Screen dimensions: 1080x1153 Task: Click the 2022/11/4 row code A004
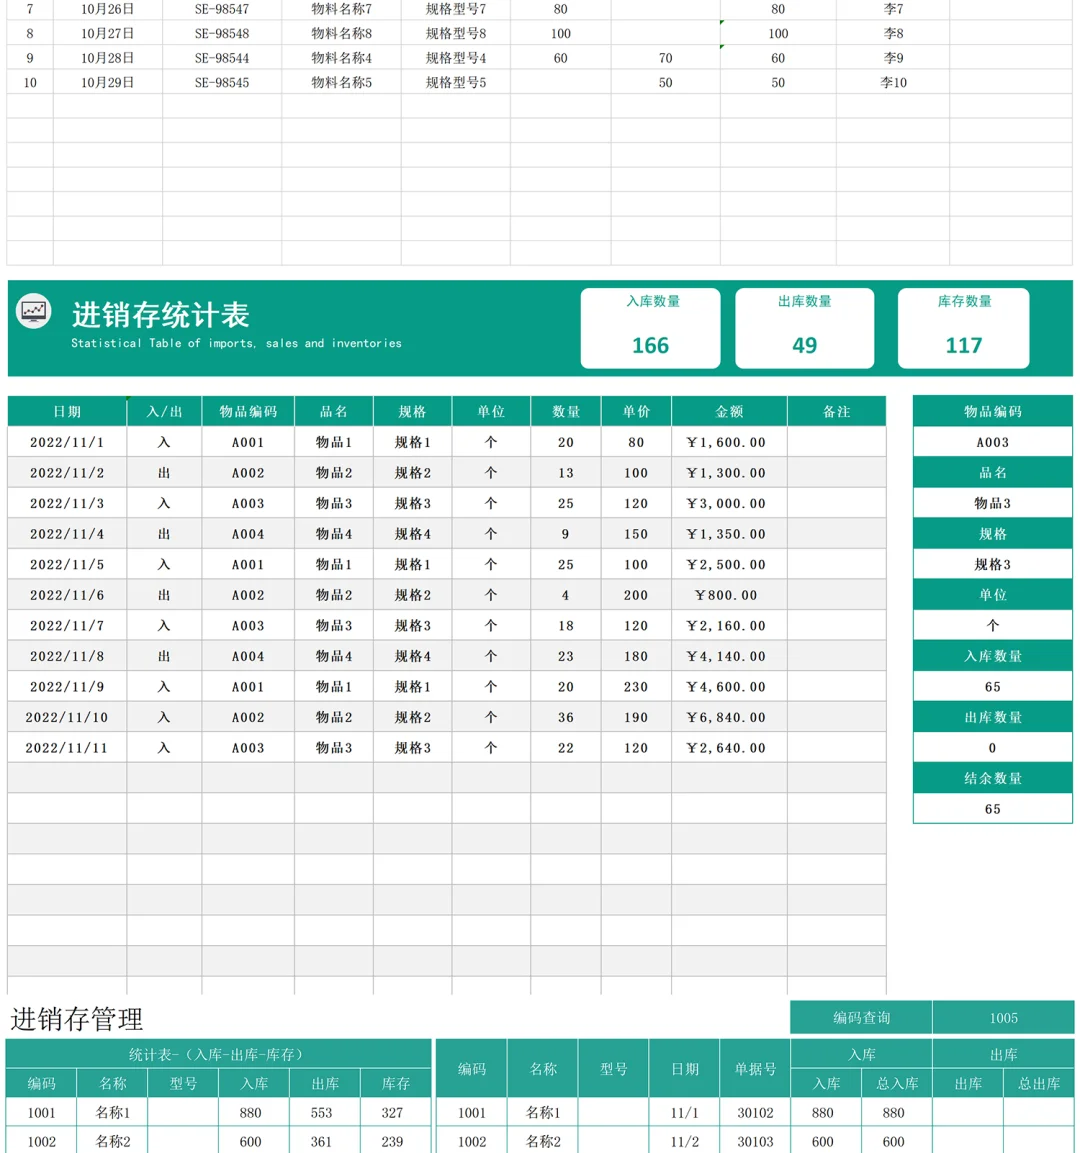(x=248, y=534)
